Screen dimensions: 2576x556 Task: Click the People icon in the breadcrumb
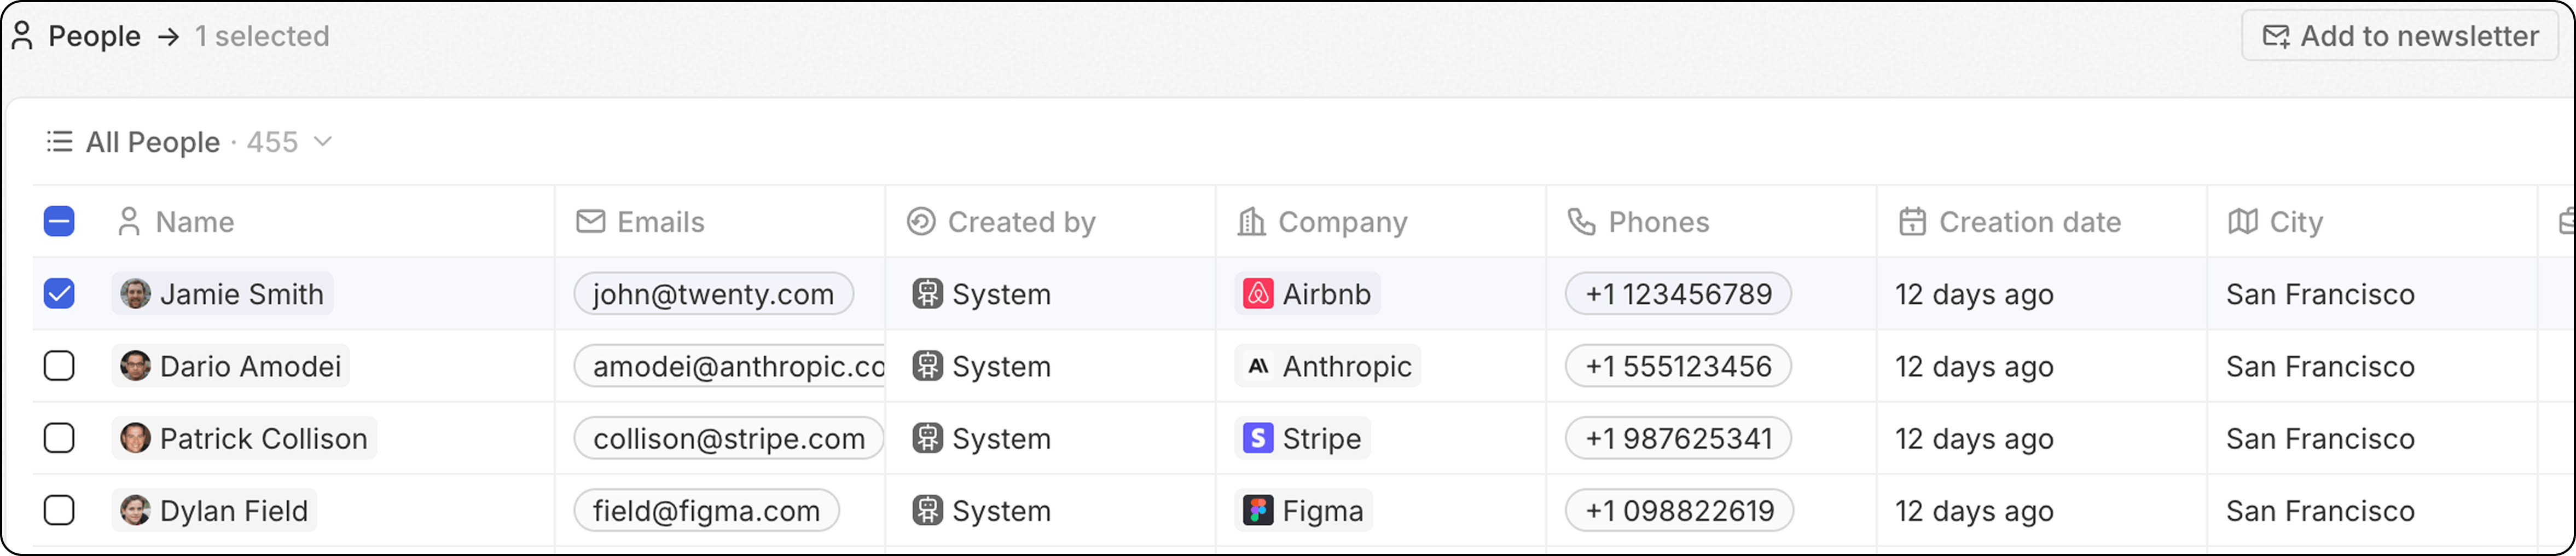[x=23, y=36]
